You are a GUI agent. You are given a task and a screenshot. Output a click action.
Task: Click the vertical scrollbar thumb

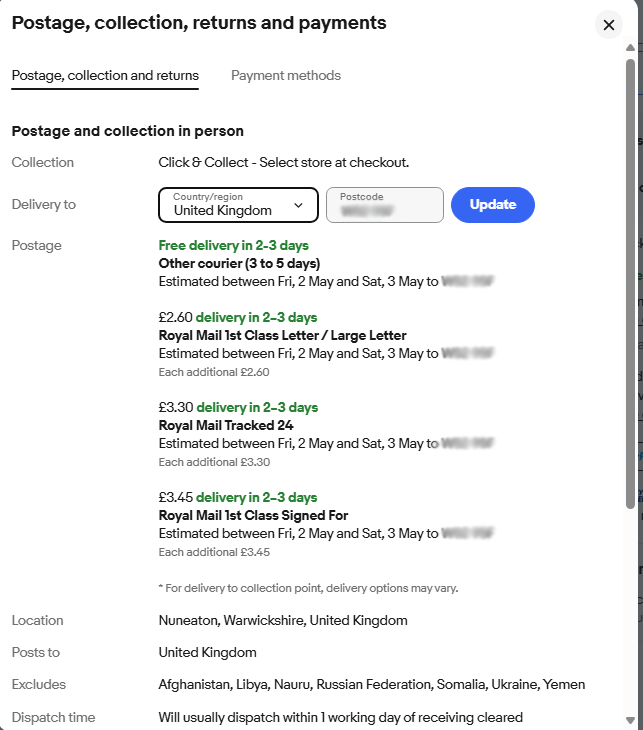[630, 284]
